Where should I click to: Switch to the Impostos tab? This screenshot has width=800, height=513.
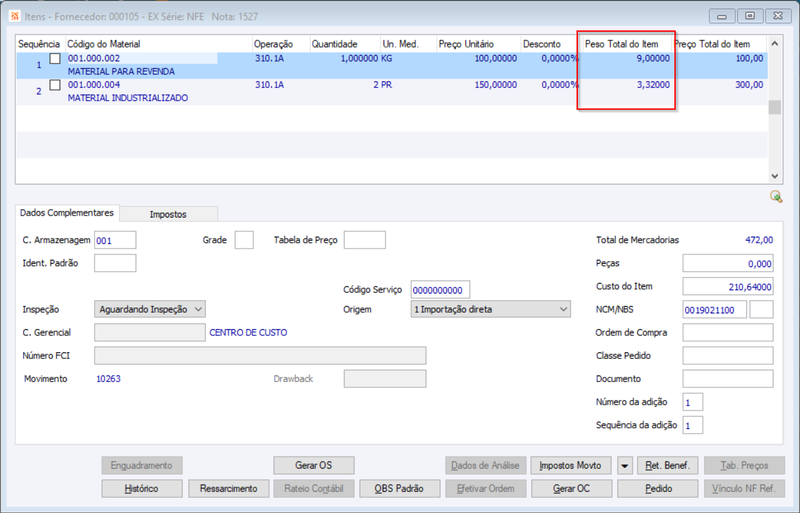tap(168, 214)
